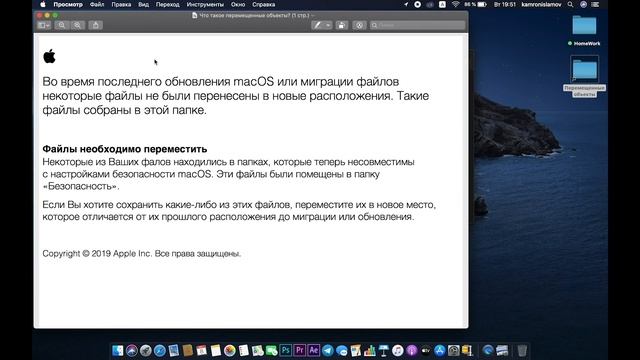Click the Wi-Fi status icon
The image size is (640, 360).
[x=456, y=4]
